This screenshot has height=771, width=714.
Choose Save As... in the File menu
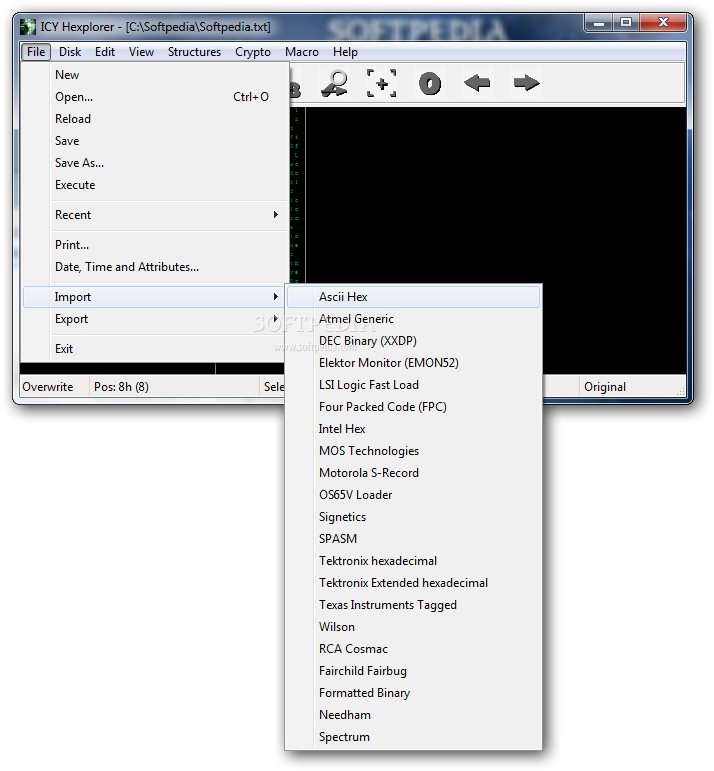[155, 163]
